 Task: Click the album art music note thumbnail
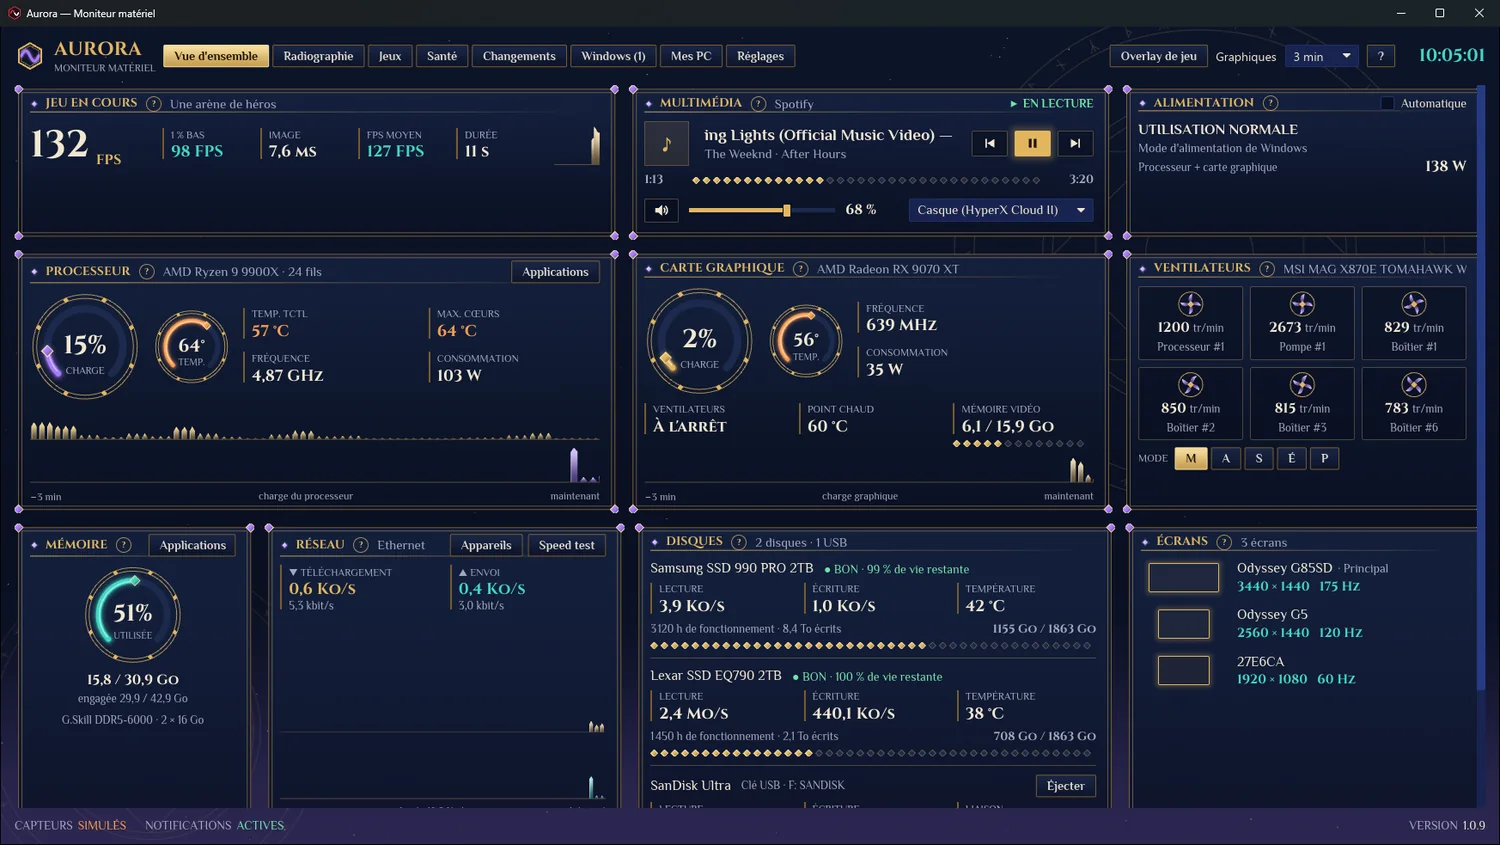[x=667, y=144]
